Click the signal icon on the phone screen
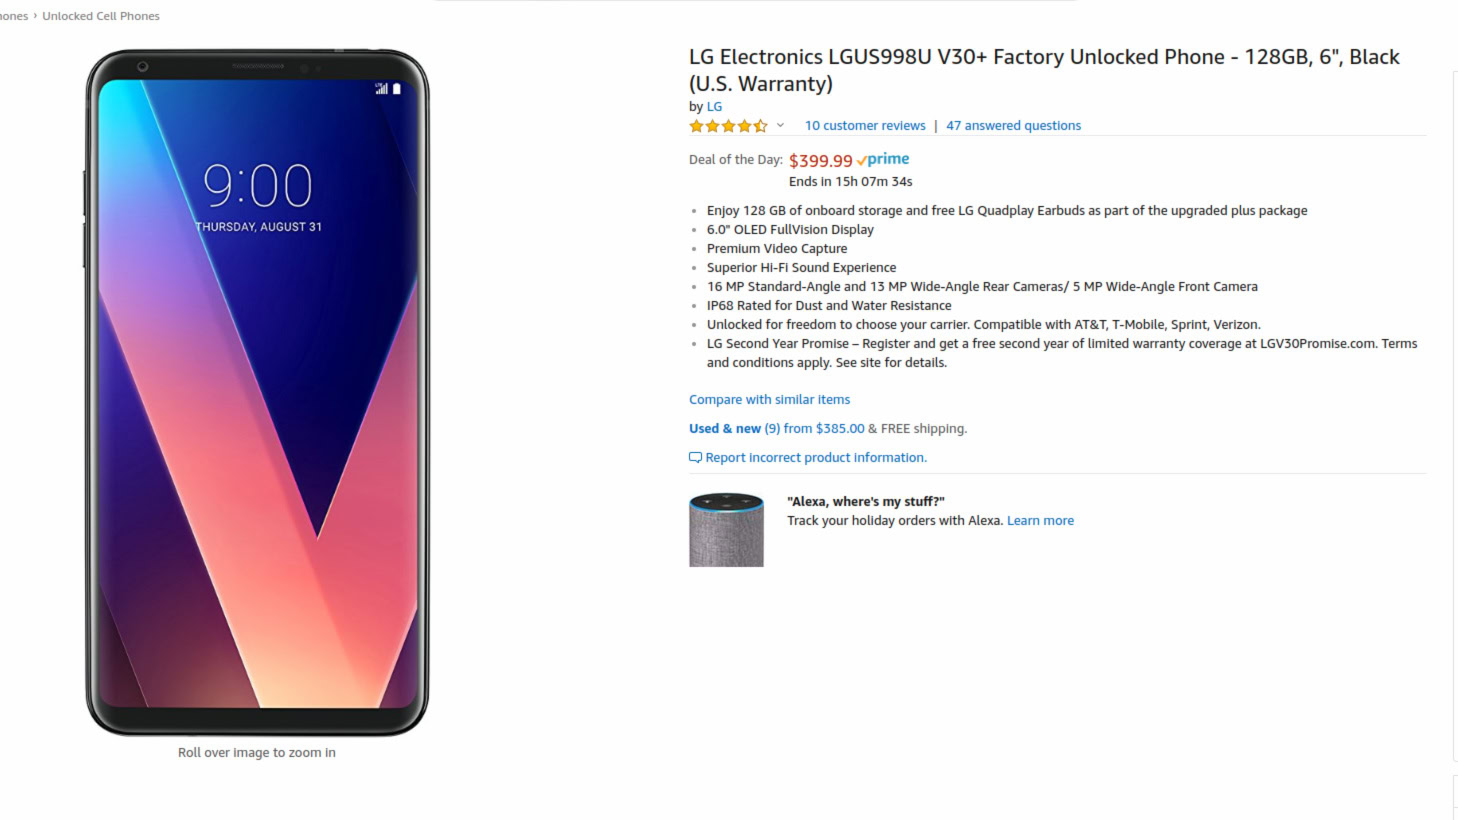Image resolution: width=1458 pixels, height=820 pixels. coord(381,89)
